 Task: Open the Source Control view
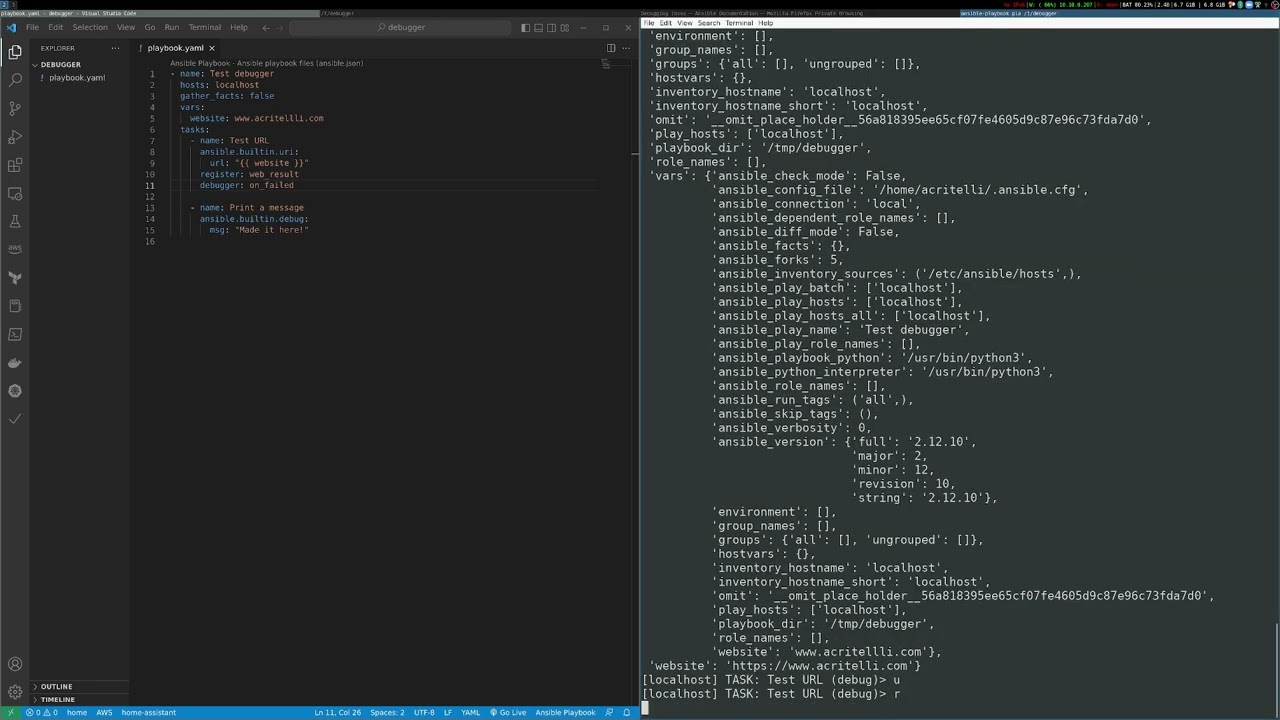[15, 108]
